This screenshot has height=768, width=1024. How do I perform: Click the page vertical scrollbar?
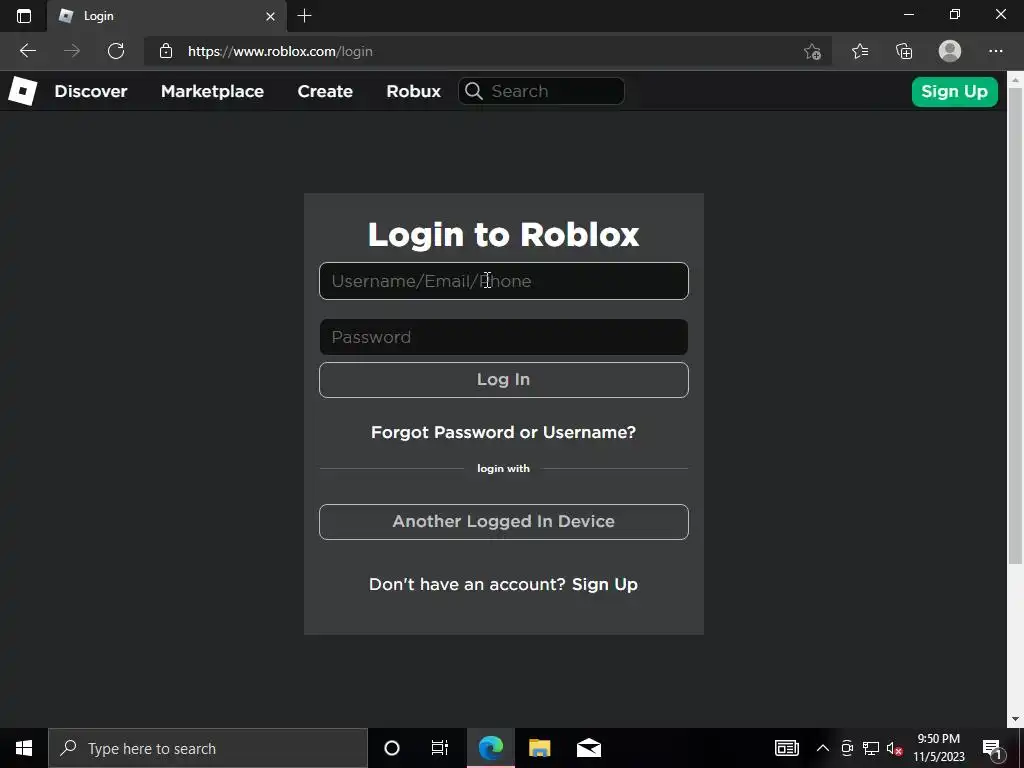pos(1015,327)
